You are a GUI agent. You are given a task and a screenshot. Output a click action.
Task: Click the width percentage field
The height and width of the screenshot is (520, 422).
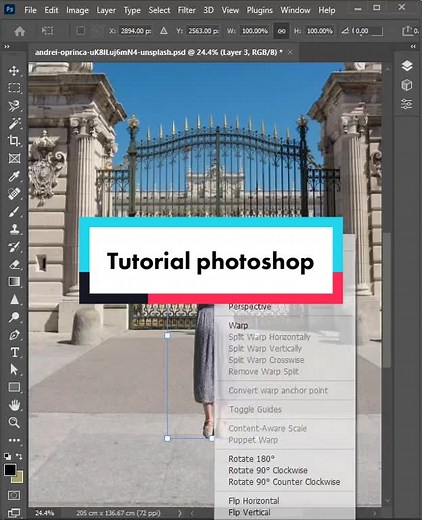(255, 31)
